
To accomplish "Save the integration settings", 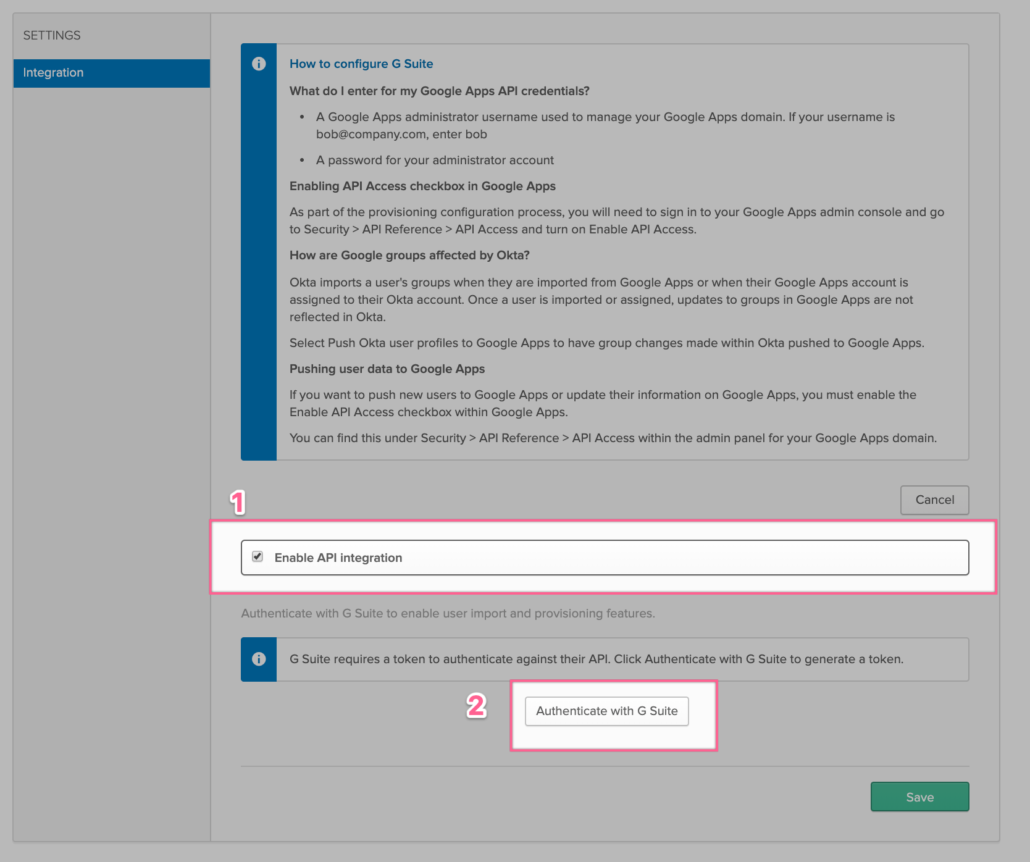I will click(x=920, y=796).
